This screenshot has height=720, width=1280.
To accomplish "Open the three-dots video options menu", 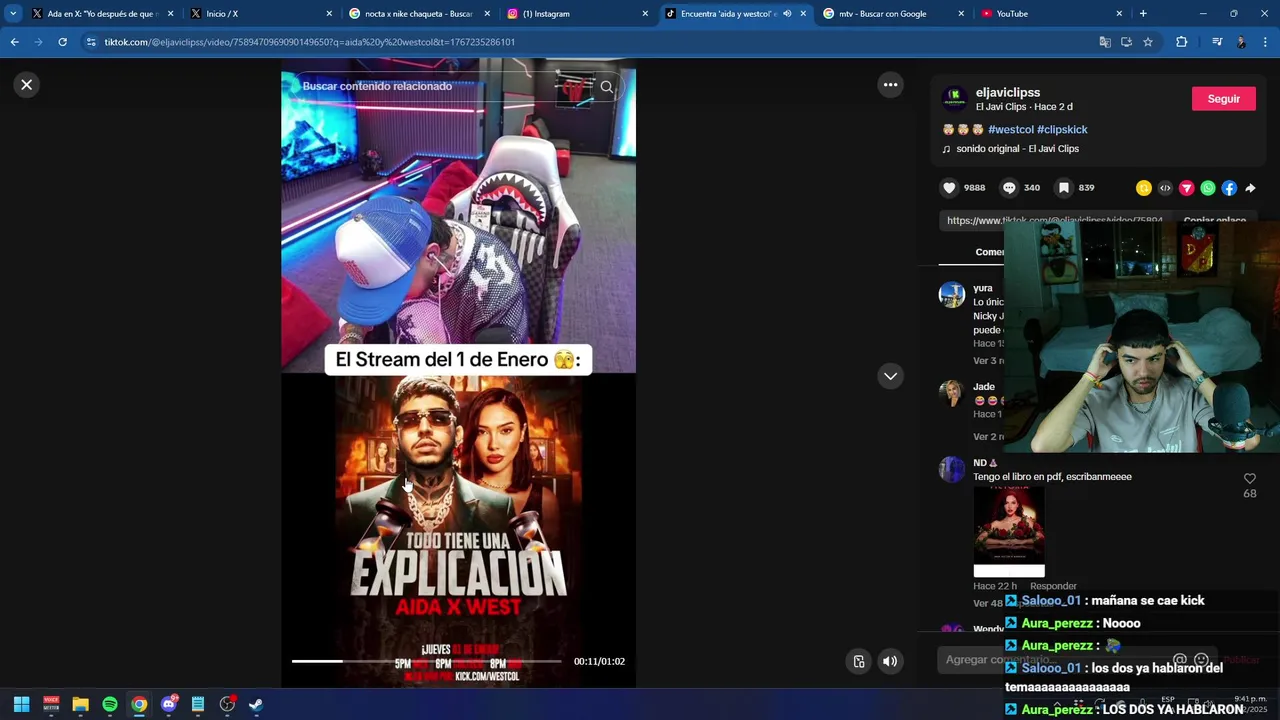I will coord(890,85).
